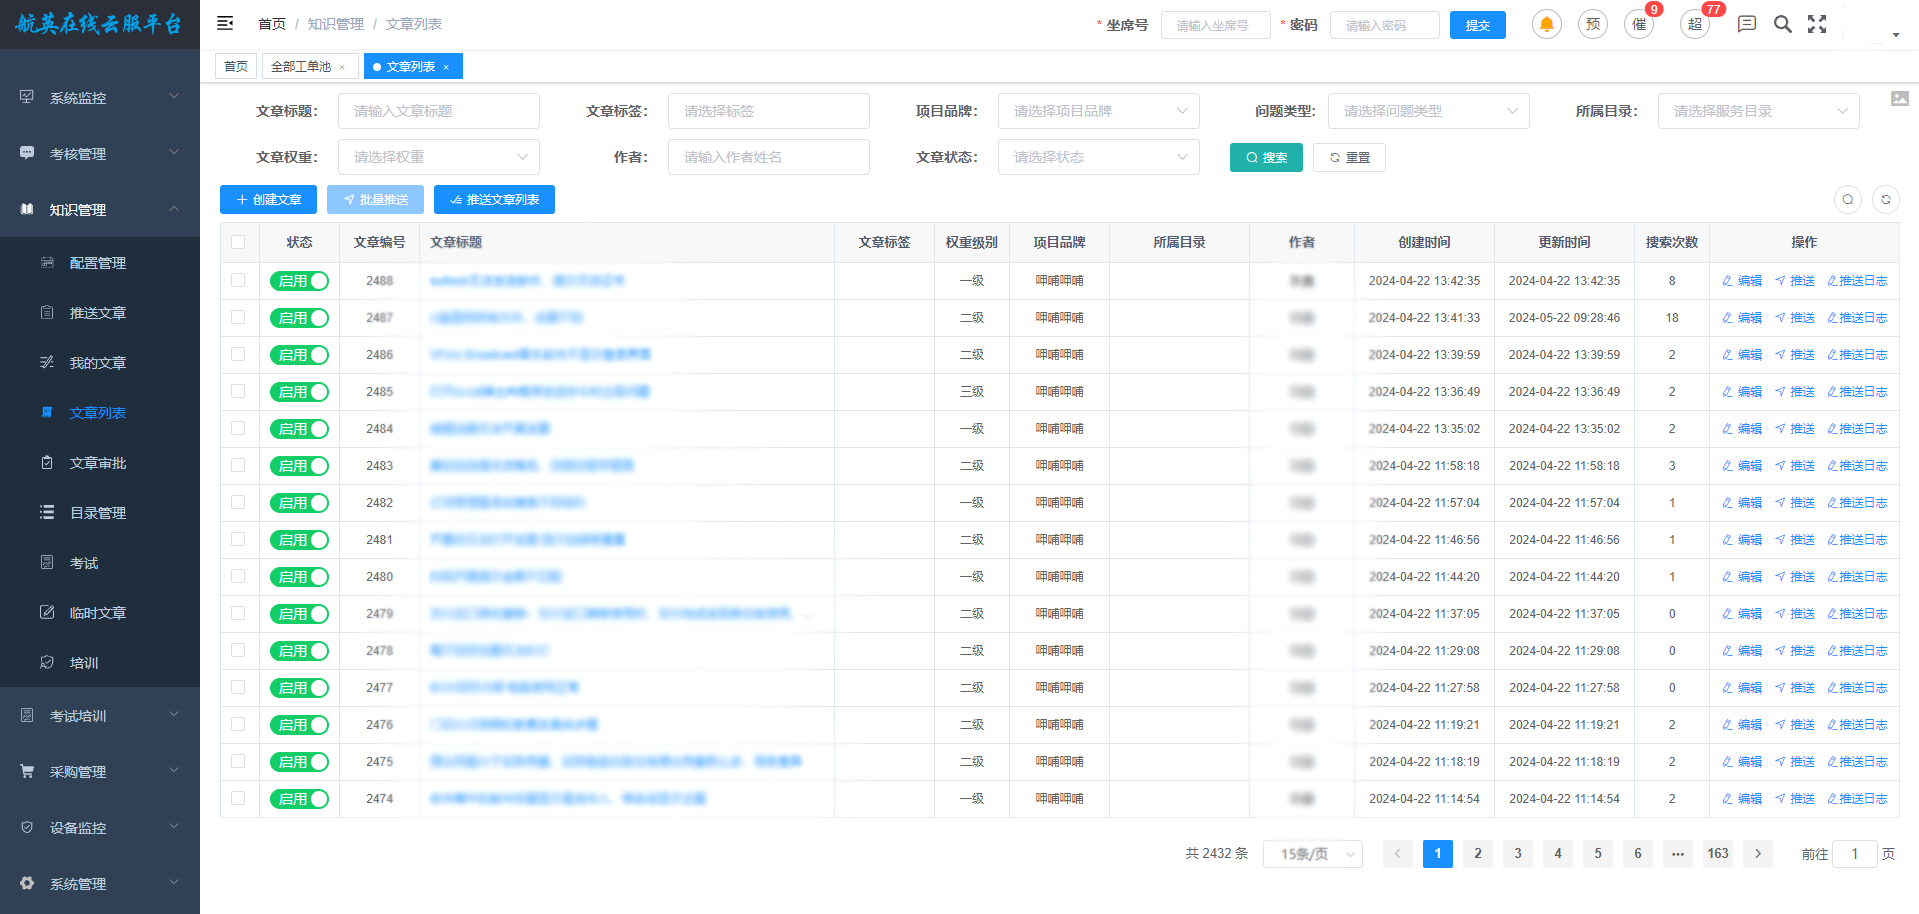1919x914 pixels.
Task: Switch to the 全部工单池 tab
Action: point(301,67)
